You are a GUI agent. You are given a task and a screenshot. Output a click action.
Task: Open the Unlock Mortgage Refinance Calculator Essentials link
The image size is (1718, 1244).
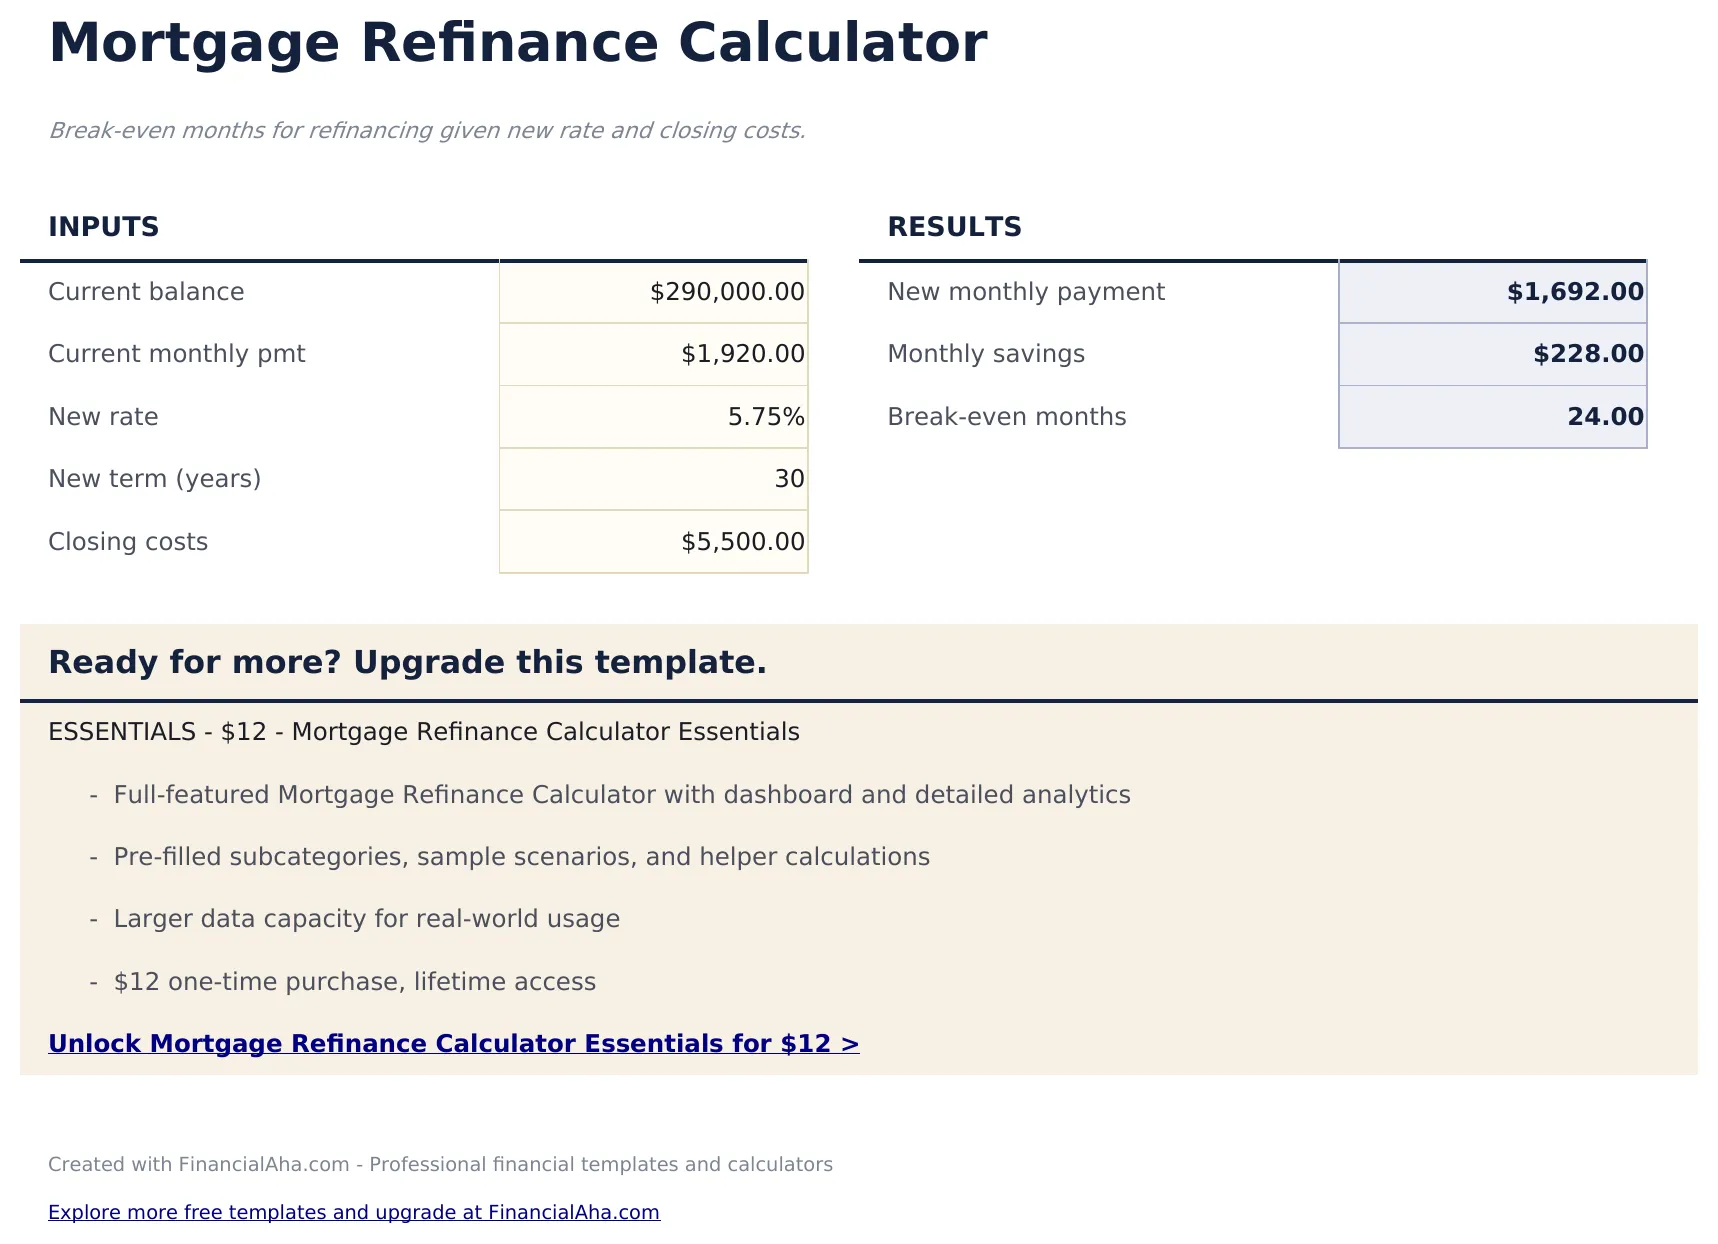click(454, 1043)
